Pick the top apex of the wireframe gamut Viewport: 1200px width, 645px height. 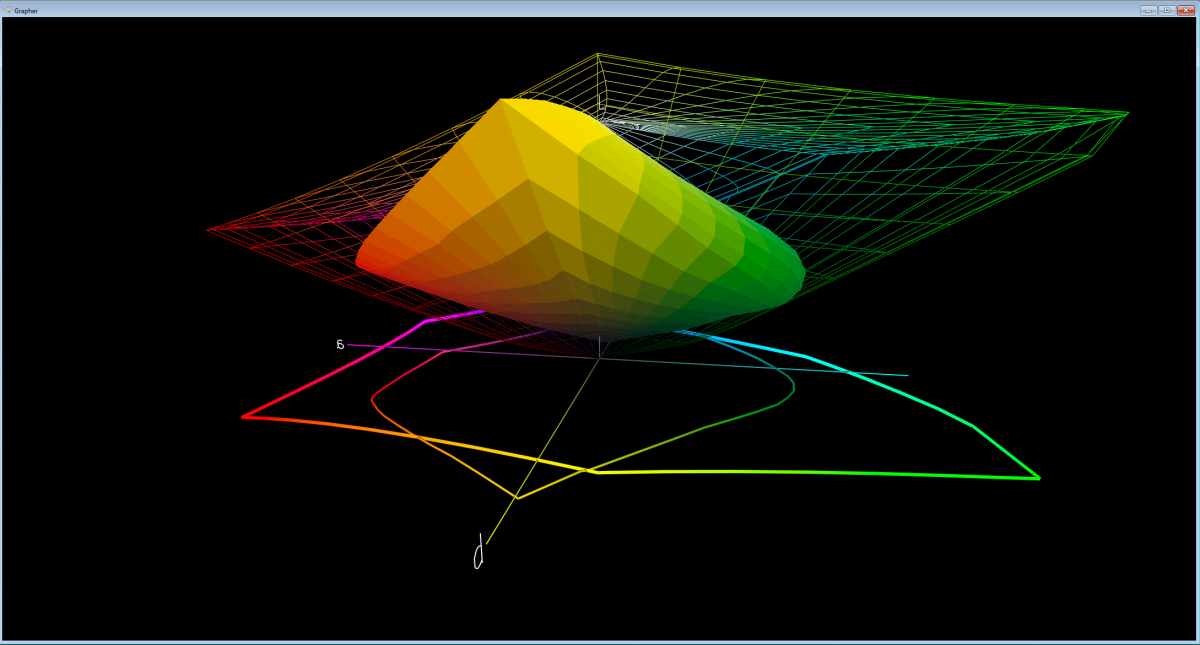[597, 54]
